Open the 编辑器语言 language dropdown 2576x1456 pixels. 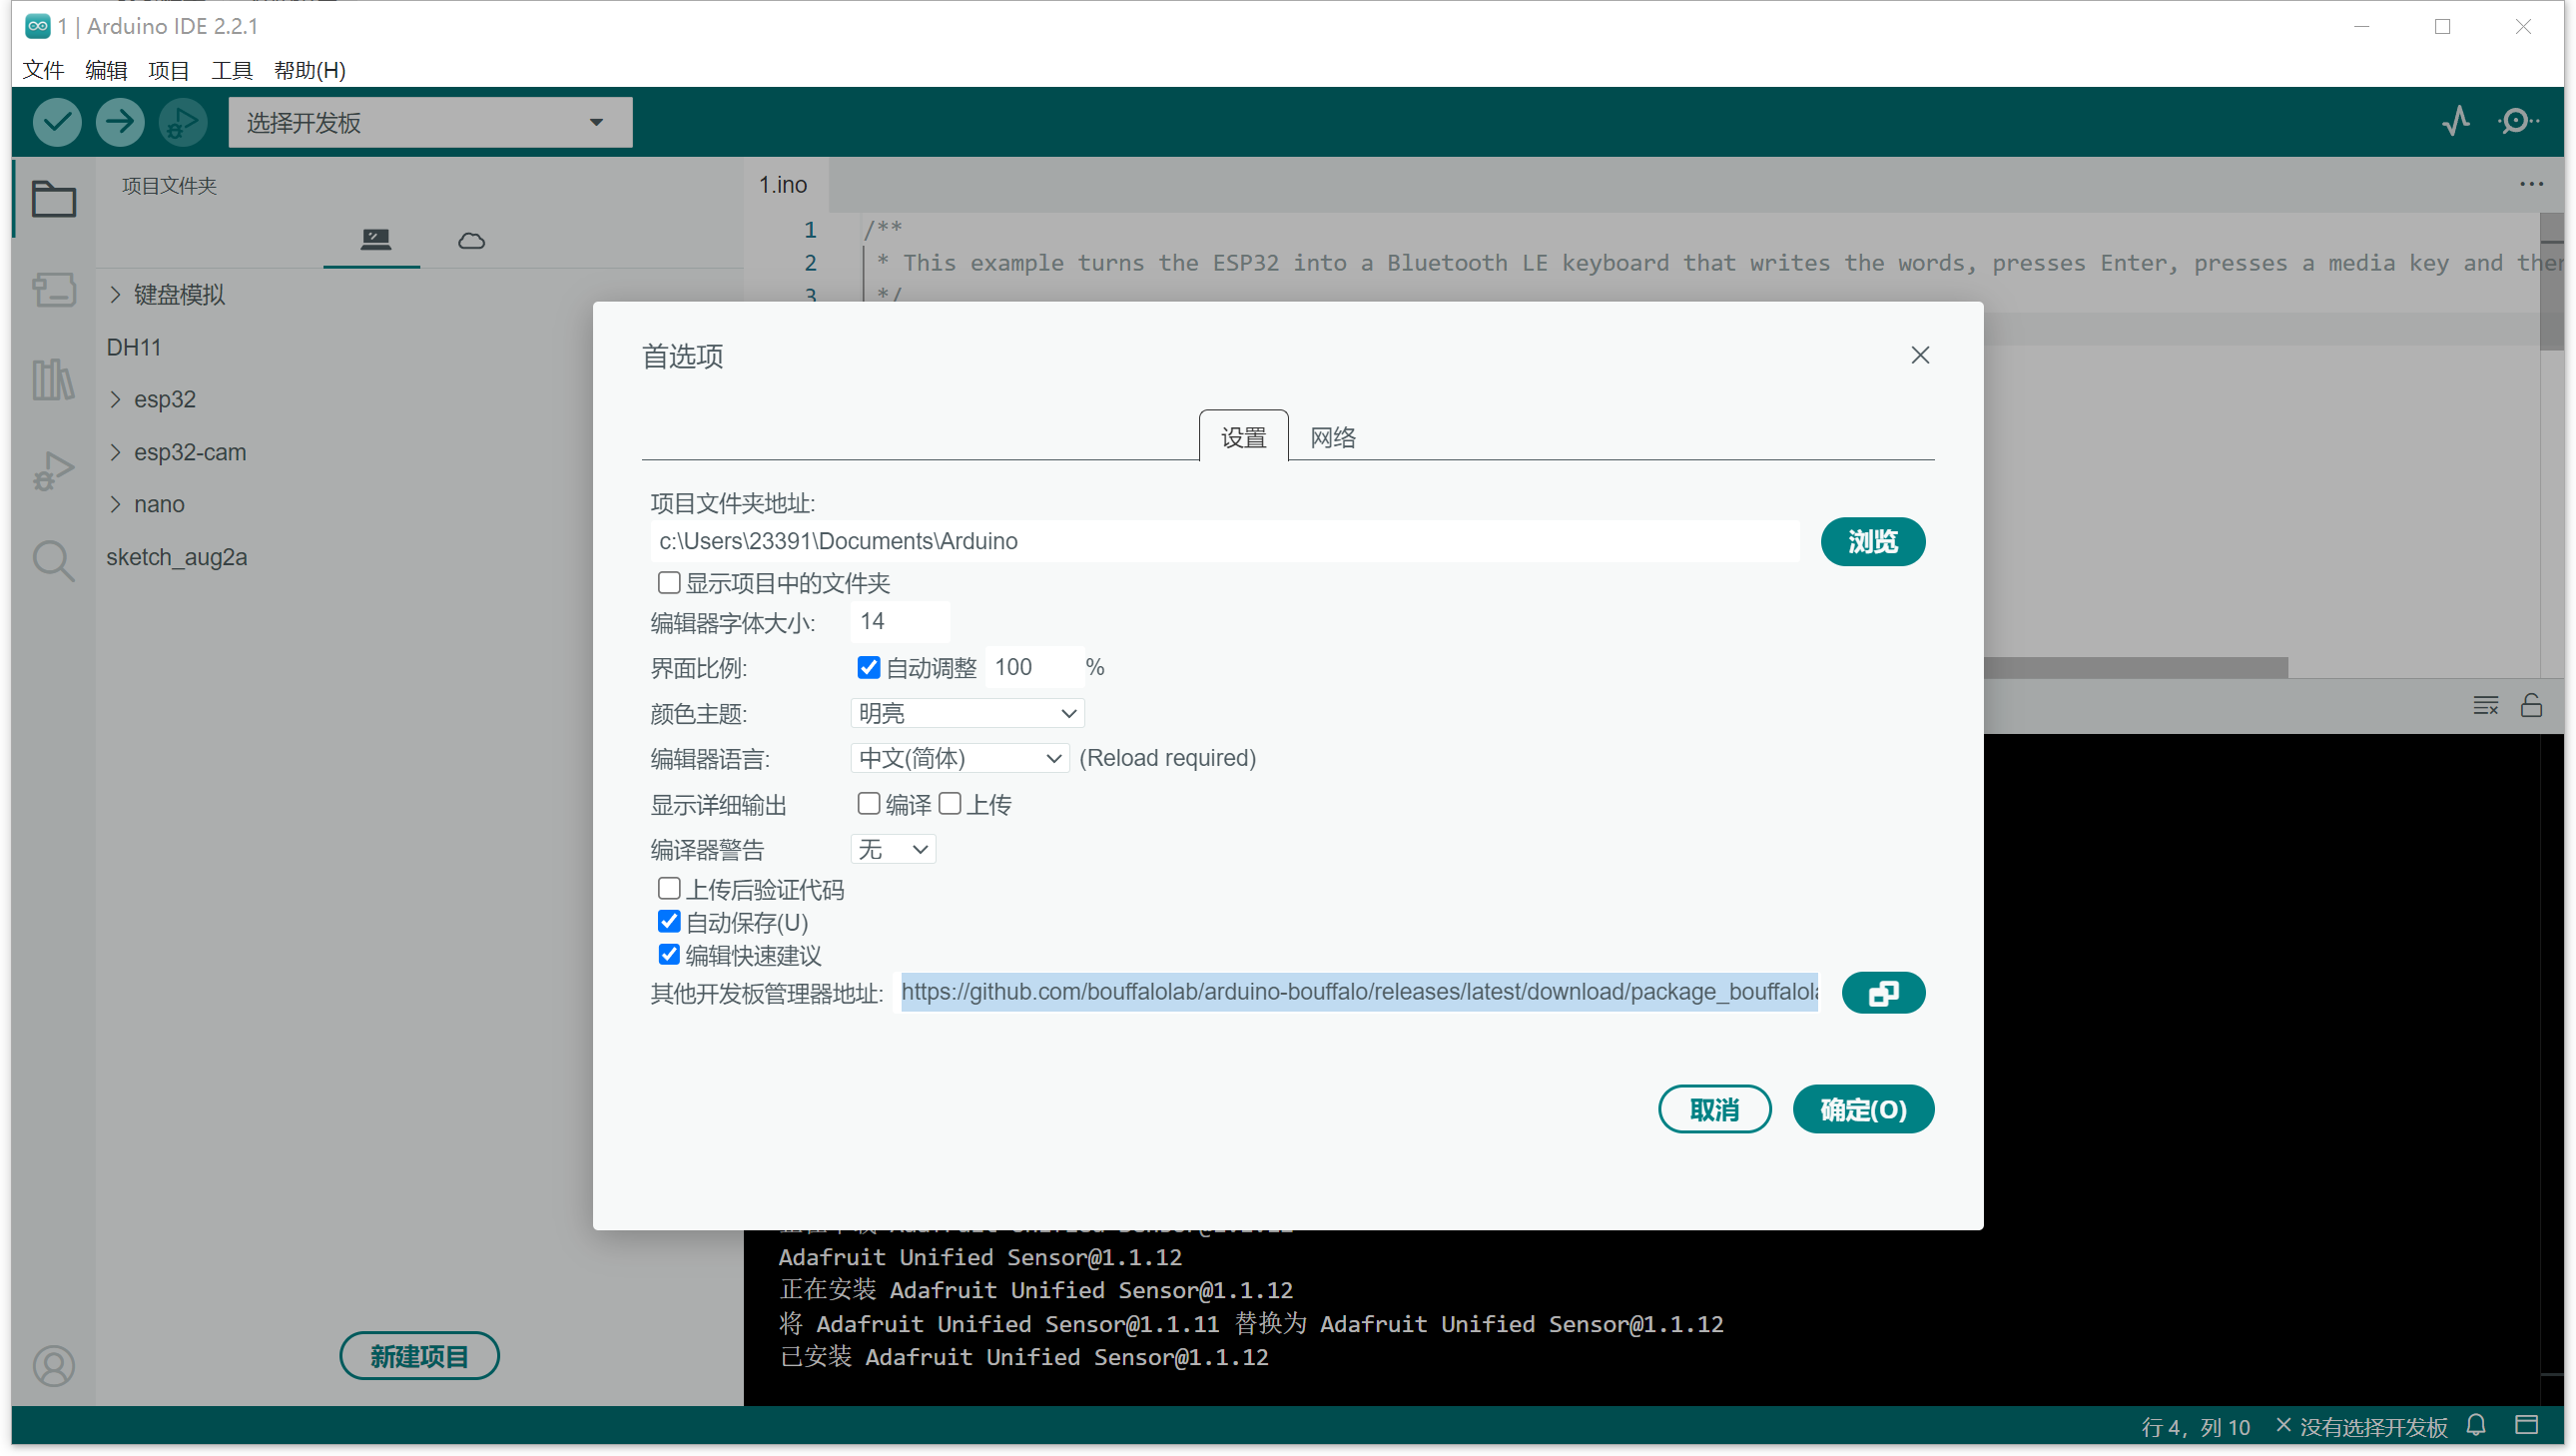pos(959,758)
